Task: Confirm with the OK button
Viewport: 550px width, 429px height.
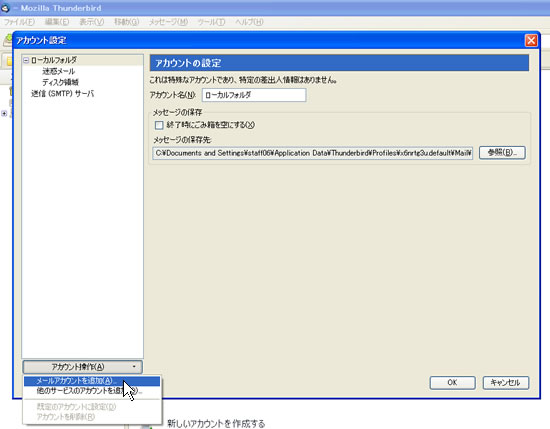Action: 452,383
